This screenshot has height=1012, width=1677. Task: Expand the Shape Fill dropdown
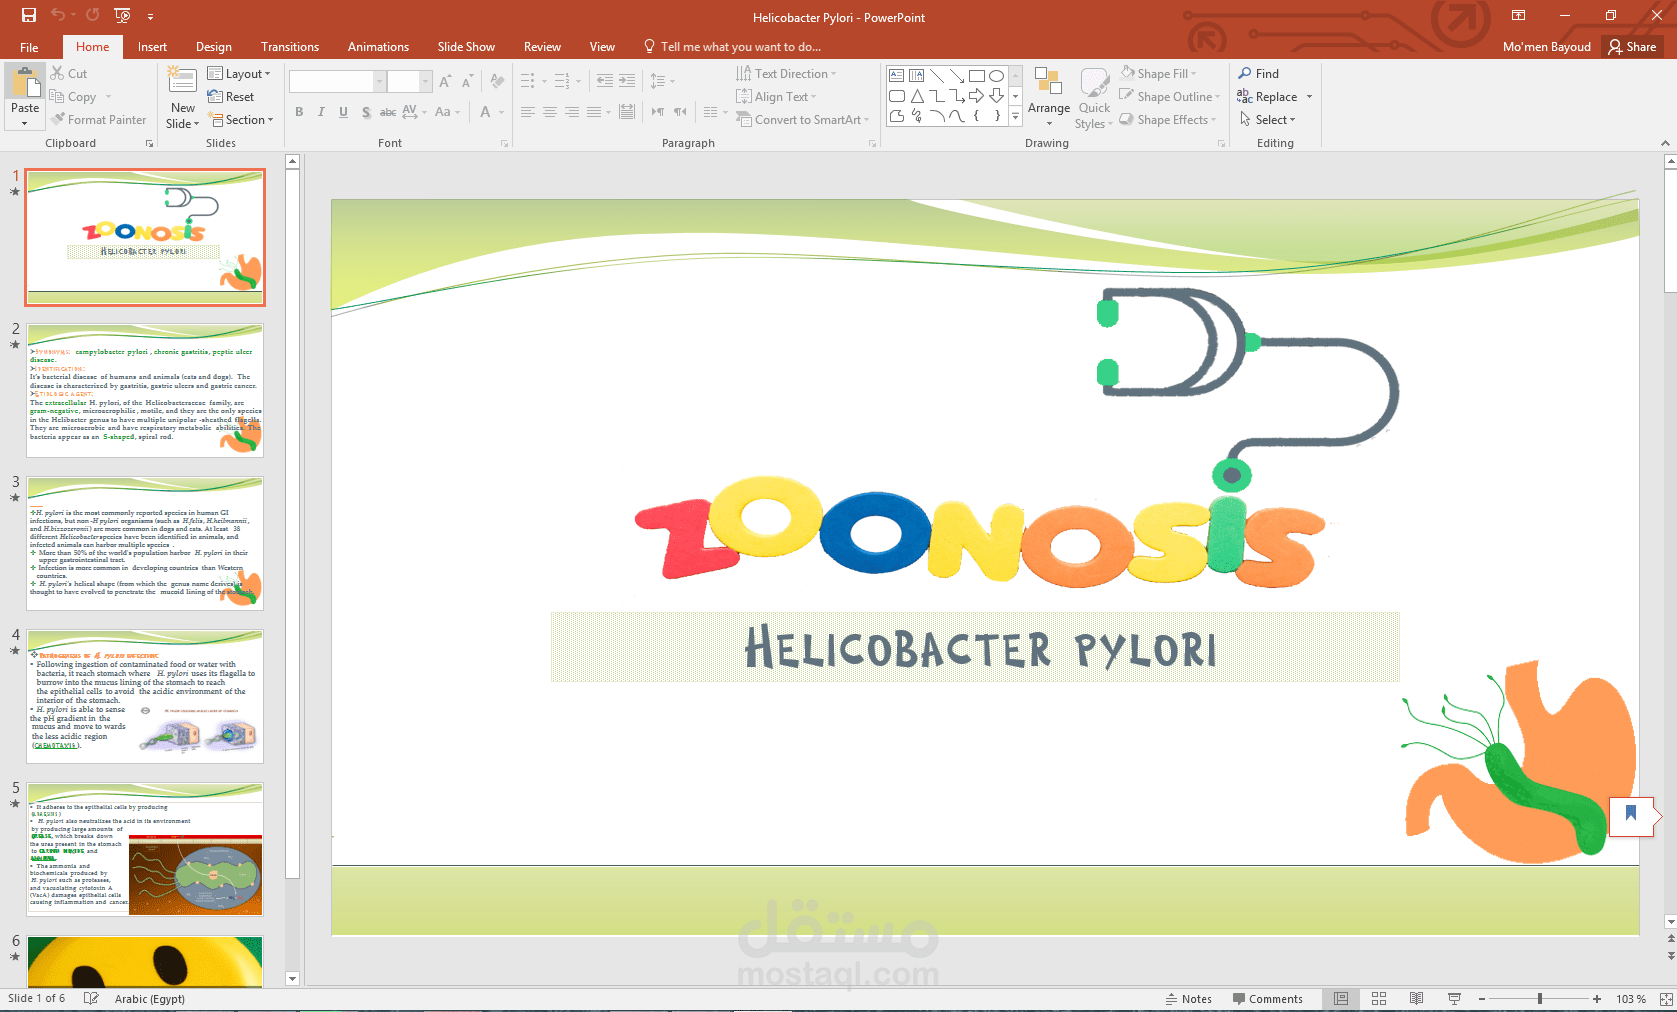tap(1158, 74)
